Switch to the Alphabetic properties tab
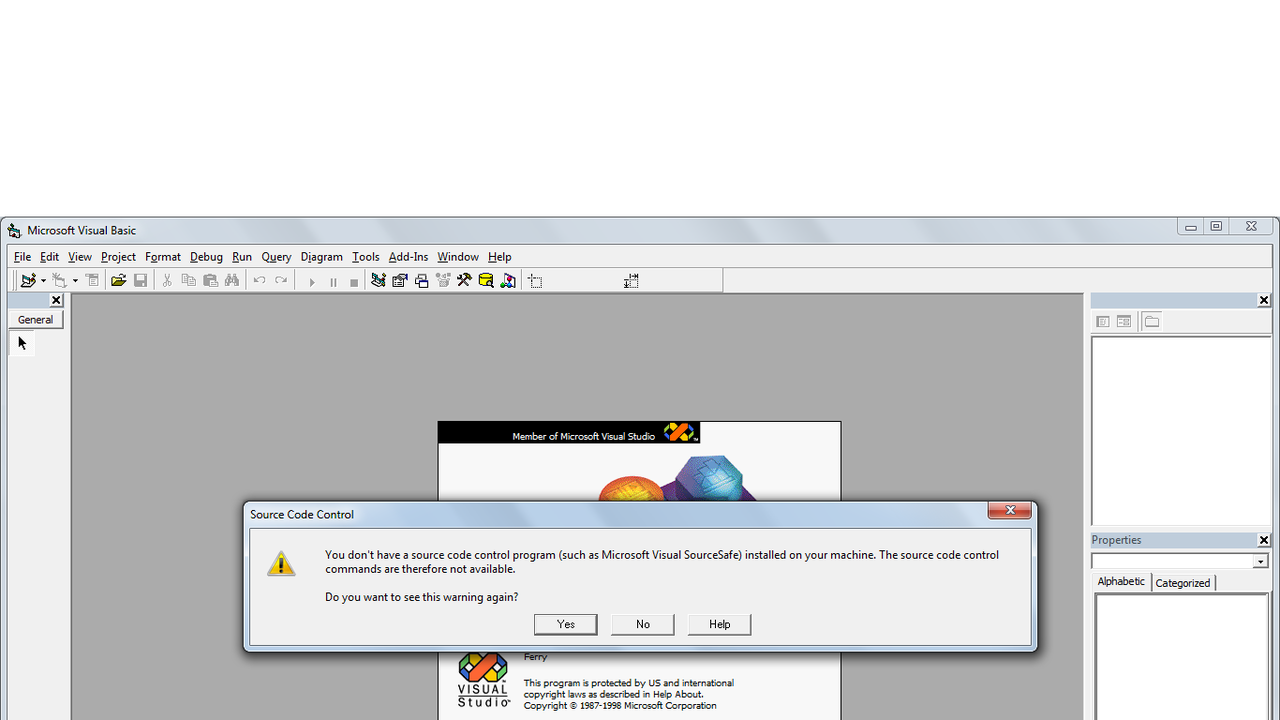The width and height of the screenshot is (1280, 720). (x=1121, y=582)
